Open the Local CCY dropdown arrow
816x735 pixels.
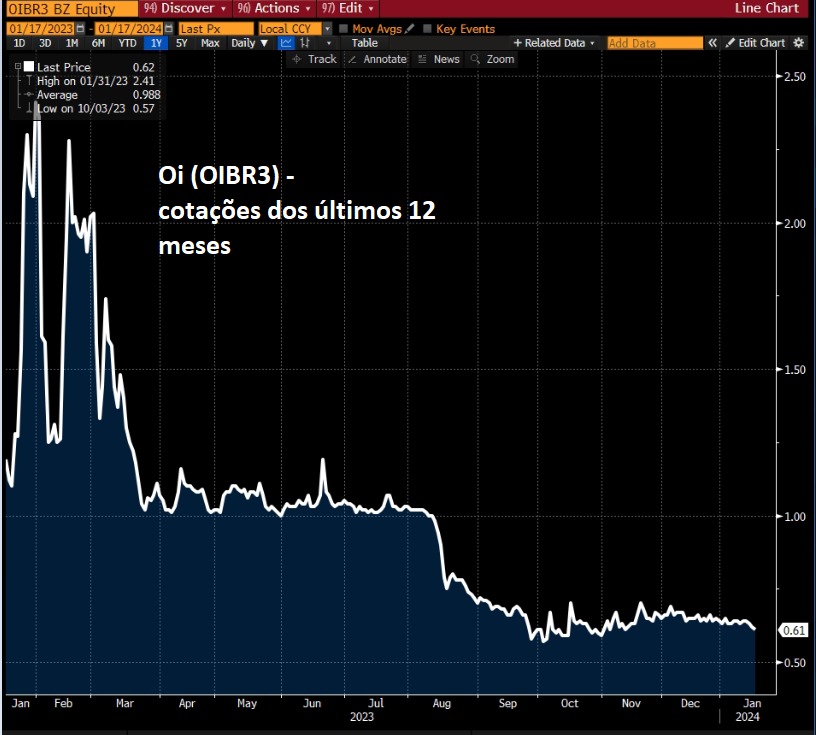(327, 29)
